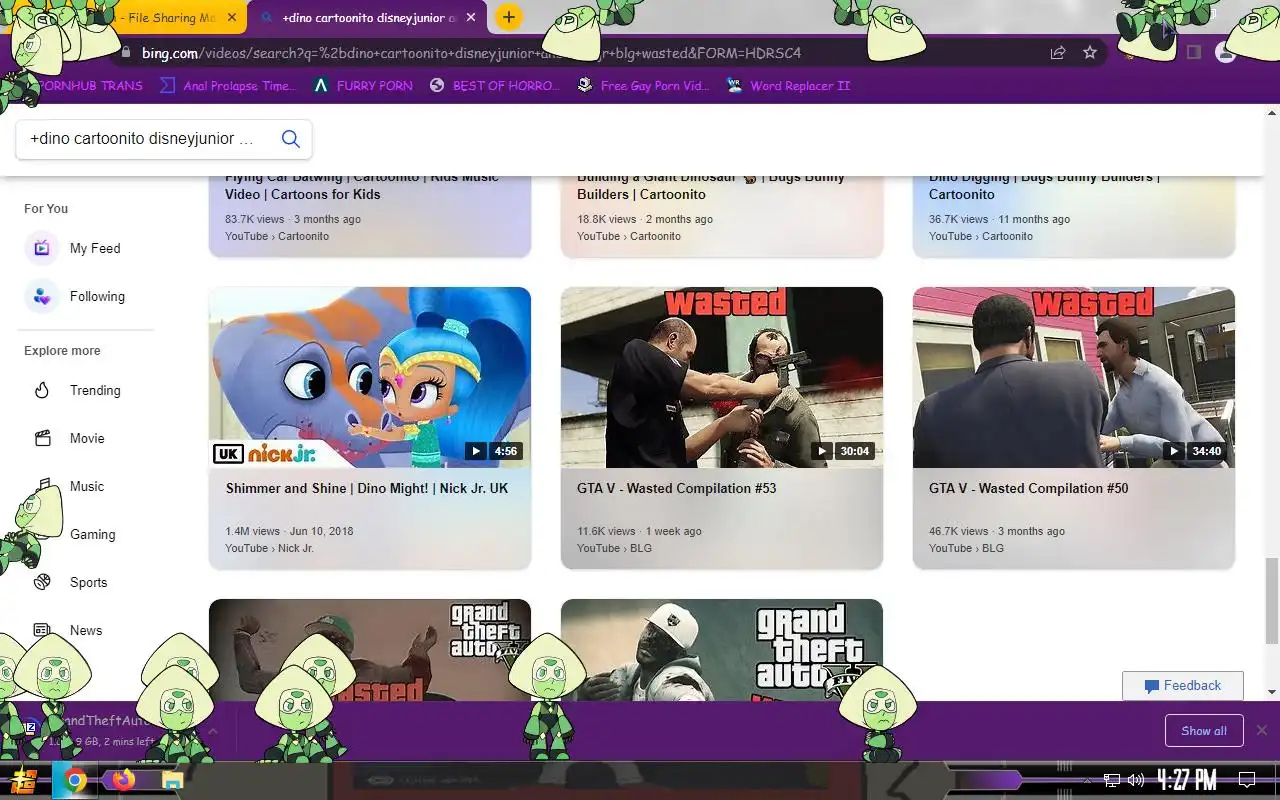Go to My Feed
Image resolution: width=1280 pixels, height=800 pixels.
(95, 248)
